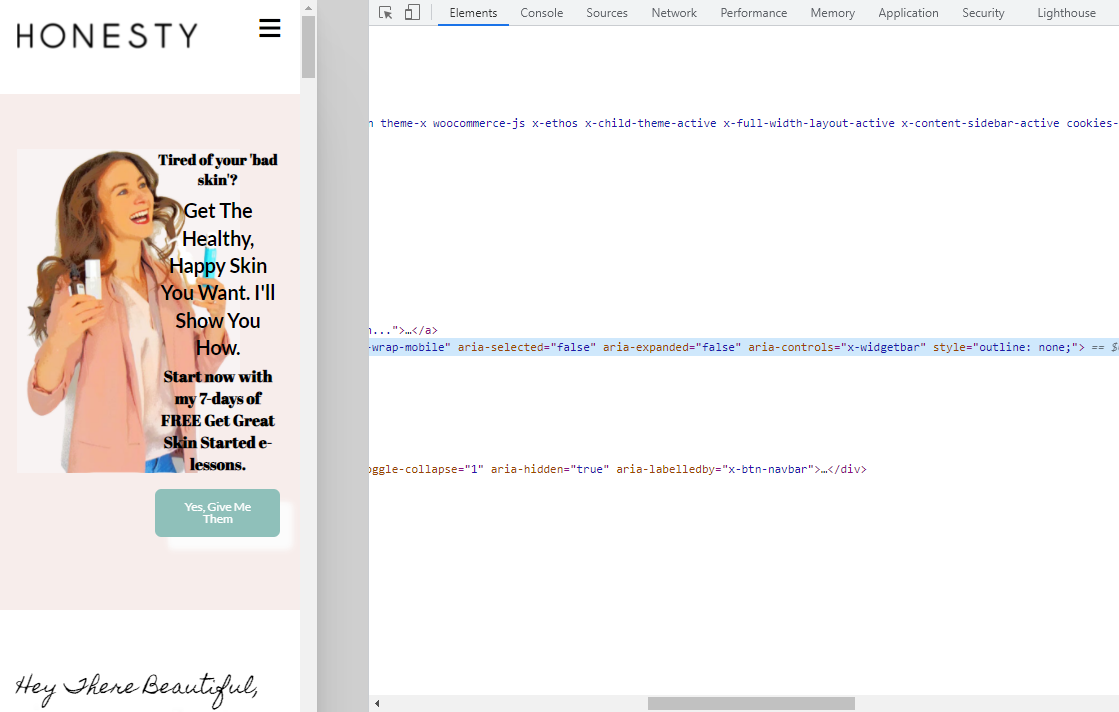Toggle the device toolbar icon
Viewport: 1119px width, 712px height.
coord(412,13)
